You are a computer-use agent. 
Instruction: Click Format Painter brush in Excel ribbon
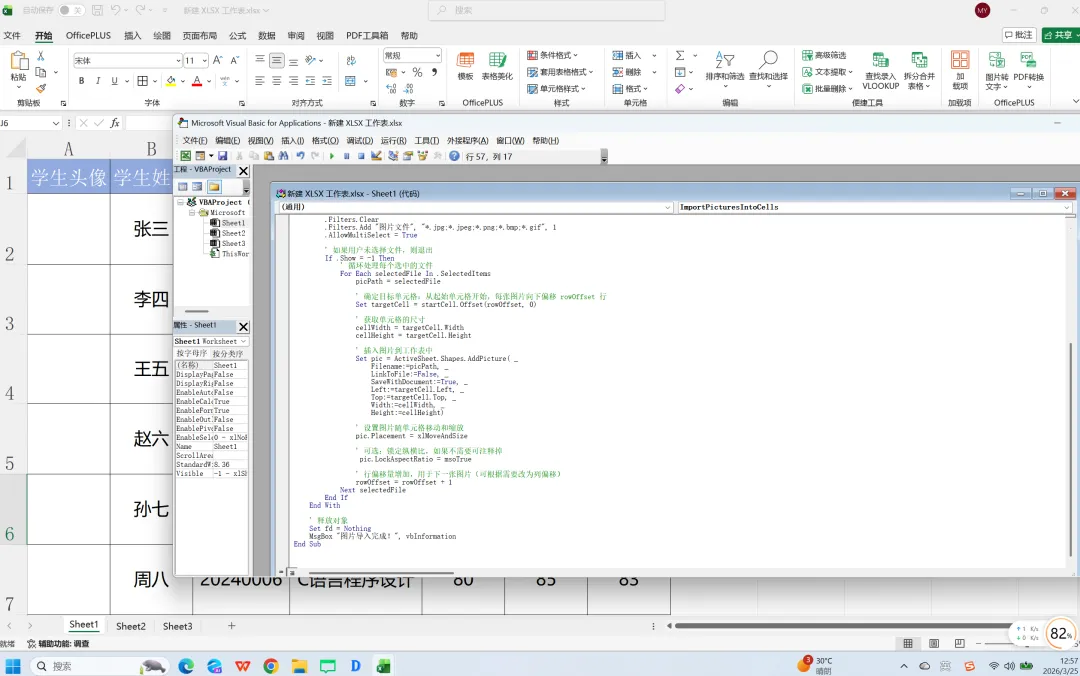[x=41, y=89]
